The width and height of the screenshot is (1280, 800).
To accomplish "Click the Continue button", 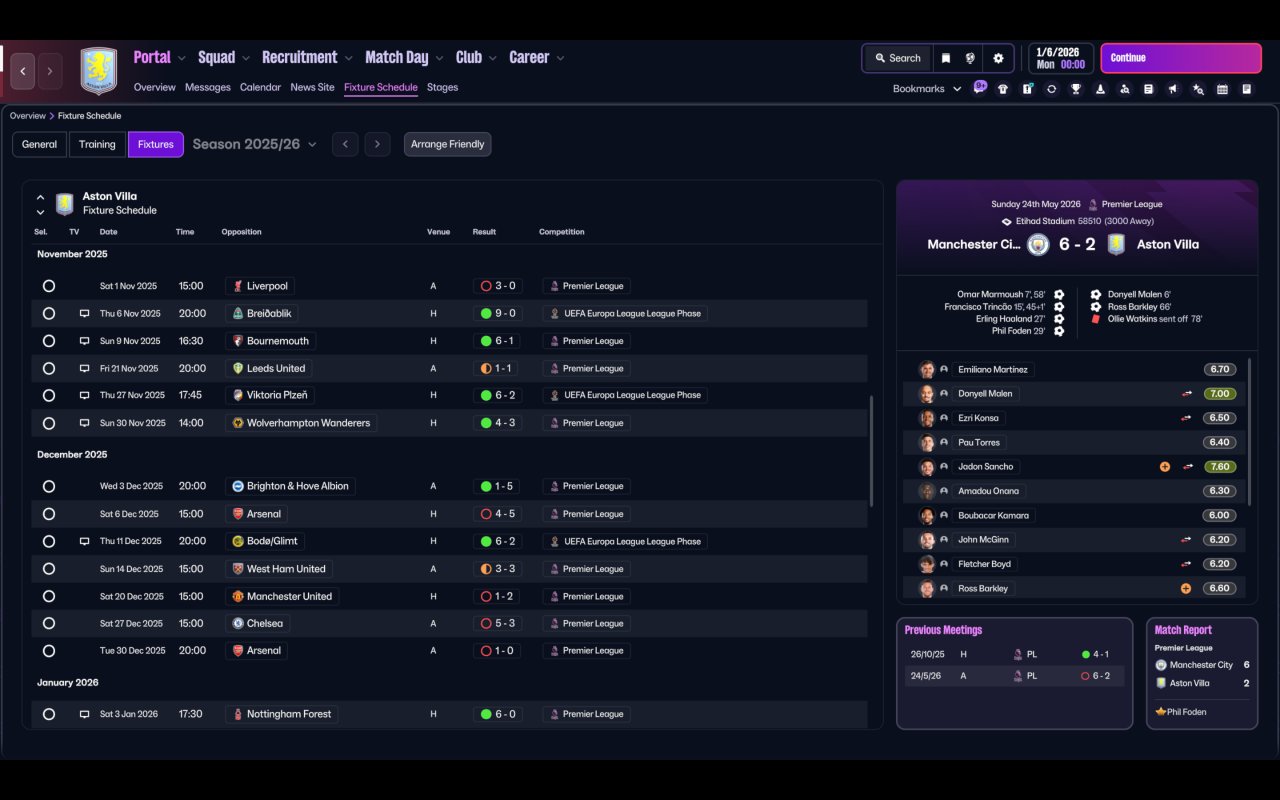I will point(1181,58).
